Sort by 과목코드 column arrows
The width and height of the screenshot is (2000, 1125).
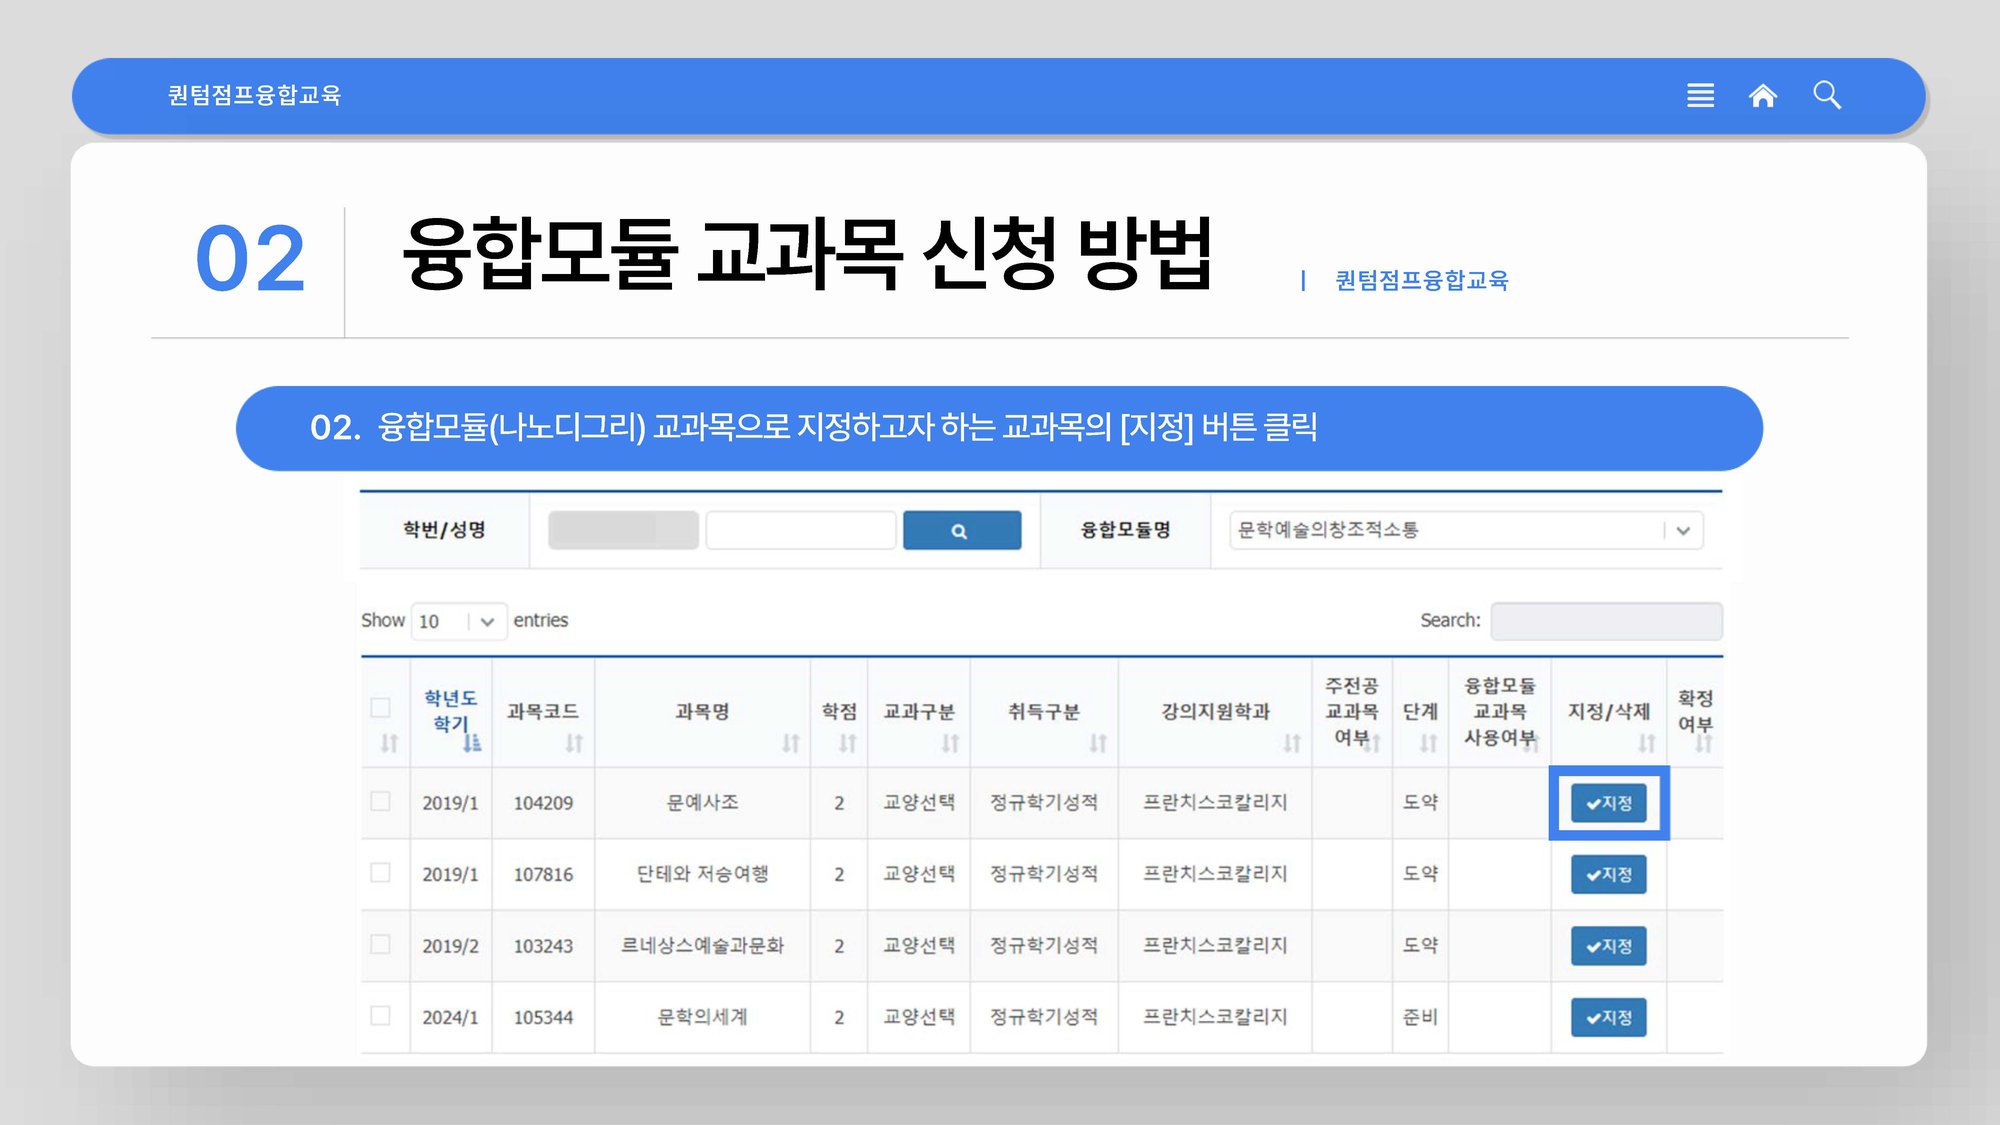pos(573,743)
